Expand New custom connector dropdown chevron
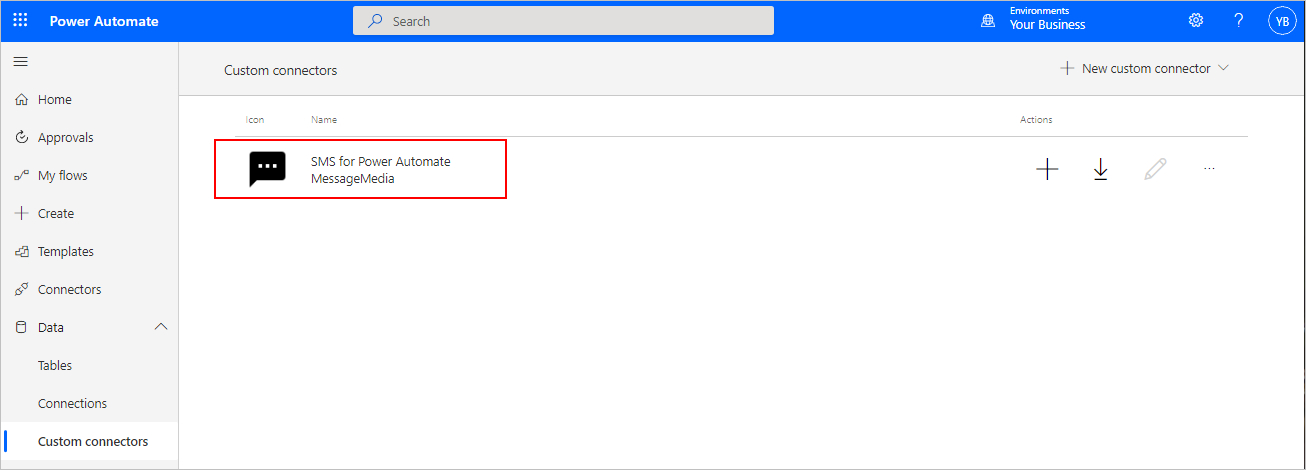The image size is (1306, 470). [x=1222, y=69]
